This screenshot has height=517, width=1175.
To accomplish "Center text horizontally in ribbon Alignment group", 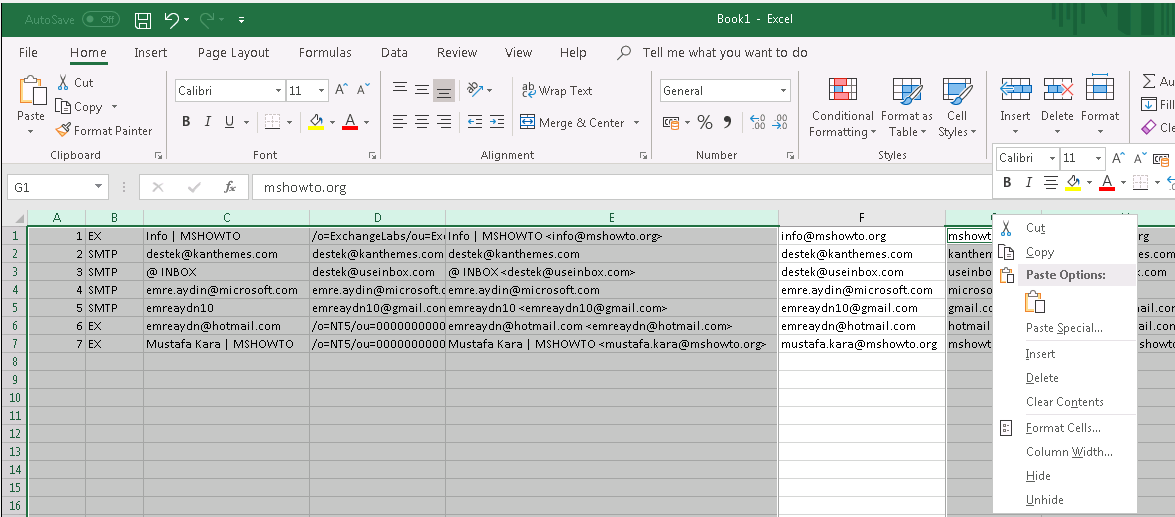I will point(422,122).
